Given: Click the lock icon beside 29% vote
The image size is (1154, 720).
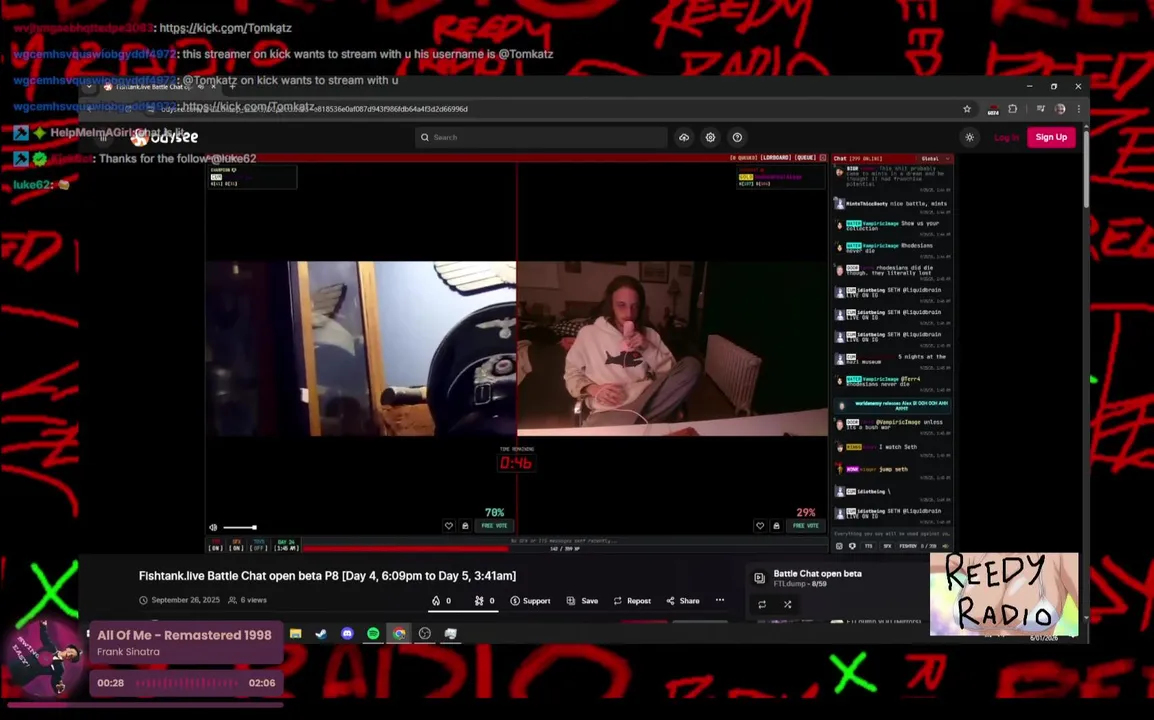Looking at the screenshot, I should [x=776, y=526].
